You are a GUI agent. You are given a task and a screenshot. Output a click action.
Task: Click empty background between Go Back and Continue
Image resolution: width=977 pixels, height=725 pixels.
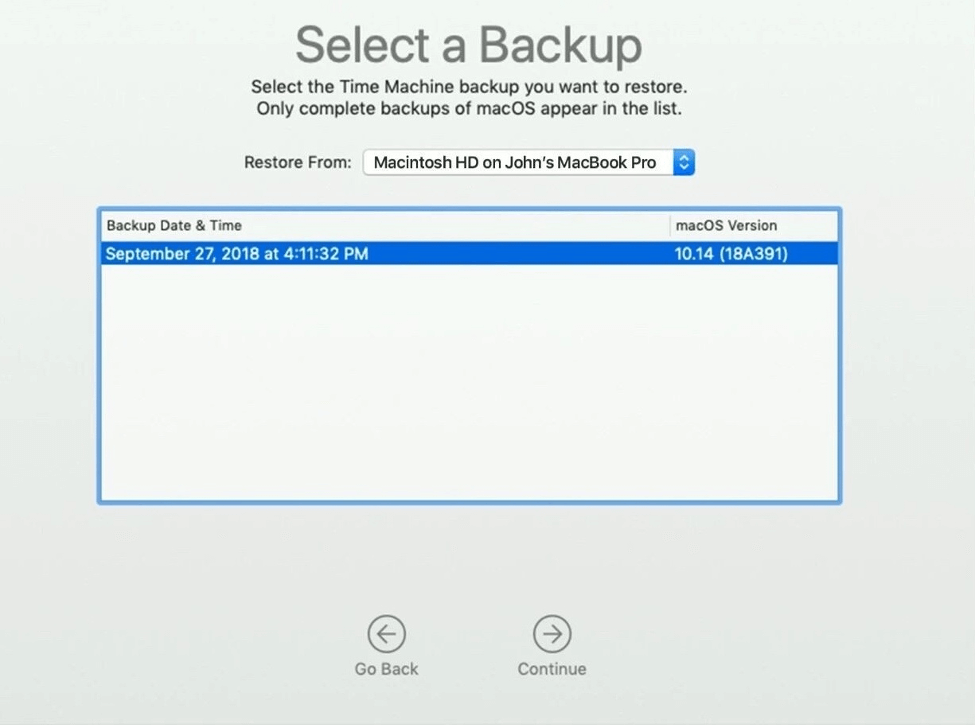point(468,640)
